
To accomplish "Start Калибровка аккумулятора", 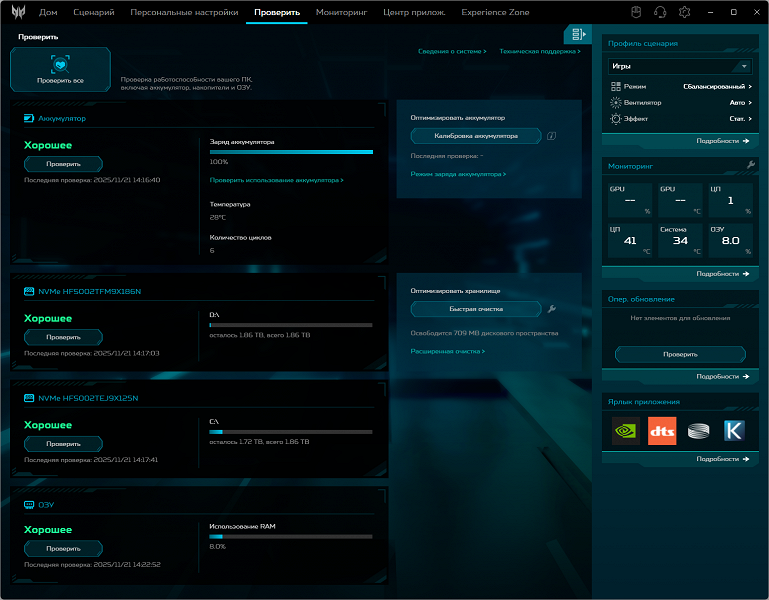I will [x=476, y=136].
